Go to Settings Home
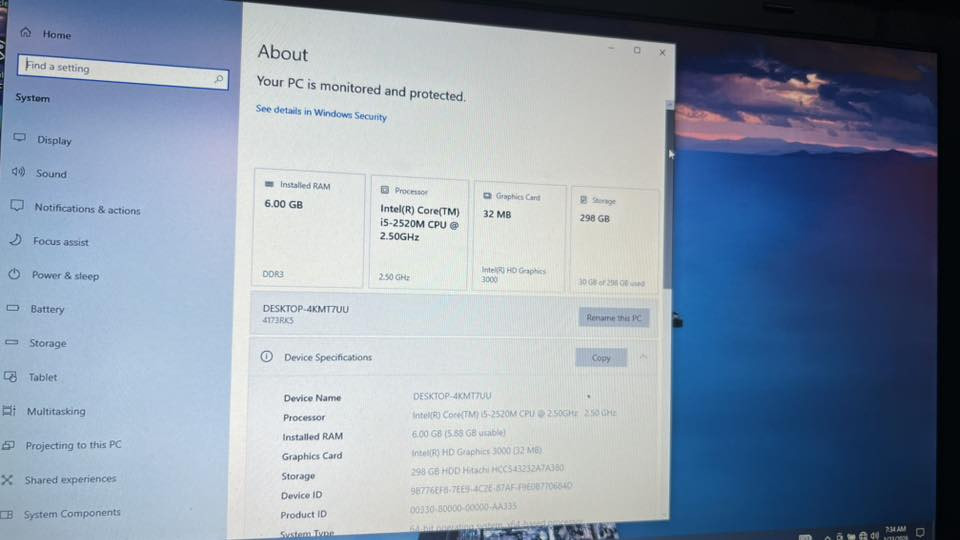 tap(56, 35)
